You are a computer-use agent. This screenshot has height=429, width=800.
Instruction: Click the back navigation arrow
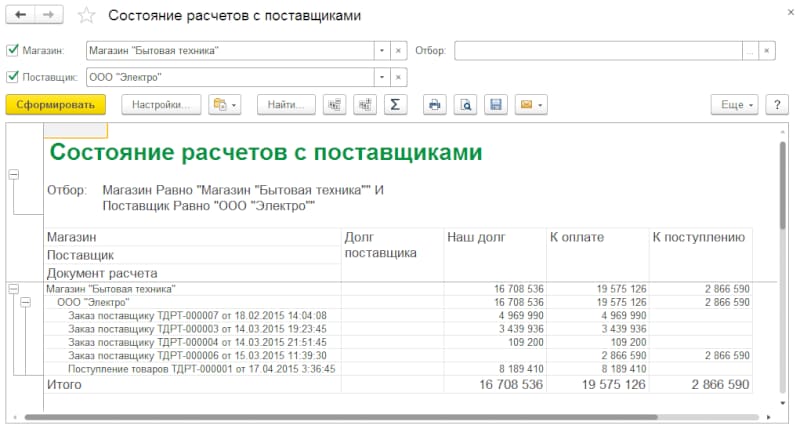point(20,16)
